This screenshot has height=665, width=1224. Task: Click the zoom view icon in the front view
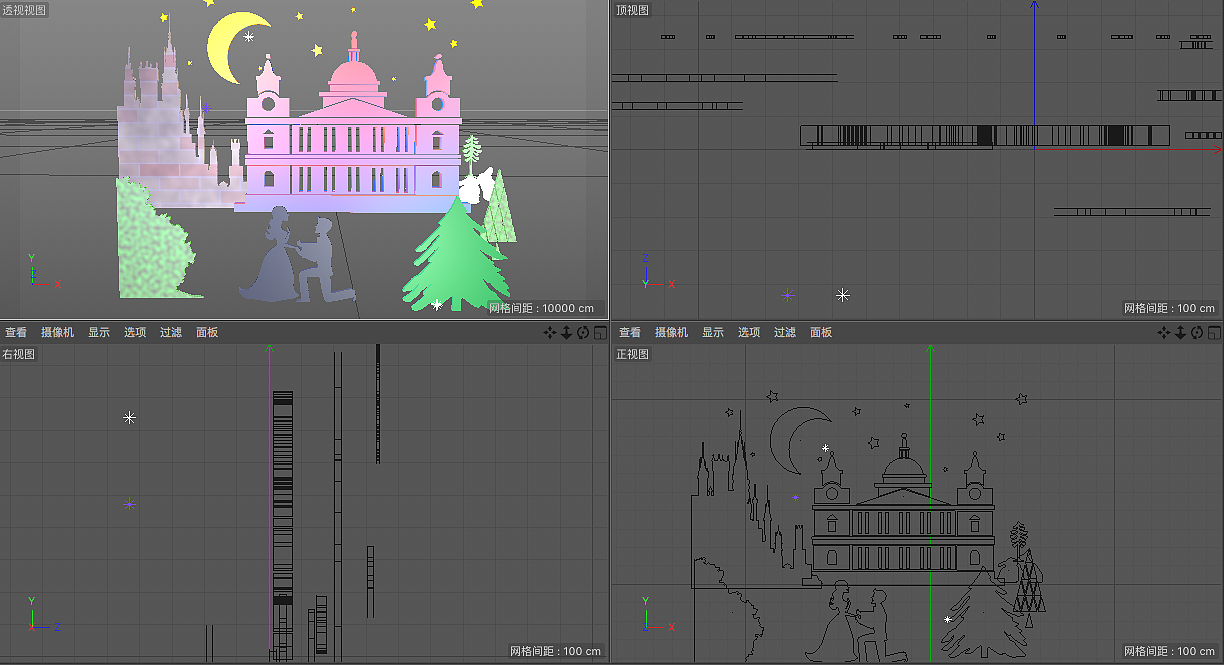point(1180,332)
